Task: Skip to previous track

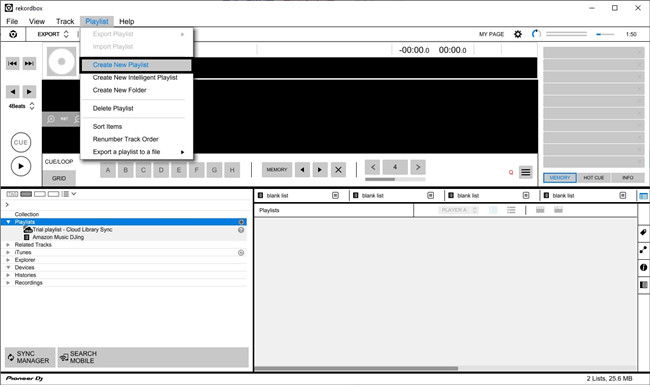Action: point(12,63)
